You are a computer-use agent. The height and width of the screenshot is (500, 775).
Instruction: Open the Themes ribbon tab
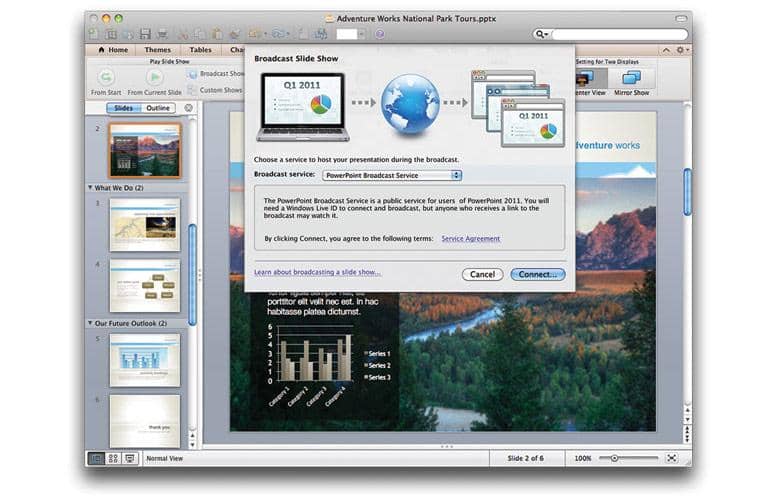[157, 49]
